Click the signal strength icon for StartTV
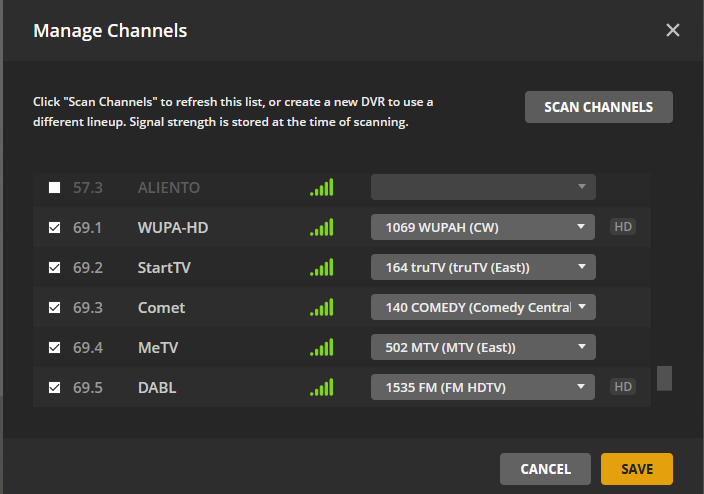The height and width of the screenshot is (494, 704). point(321,267)
